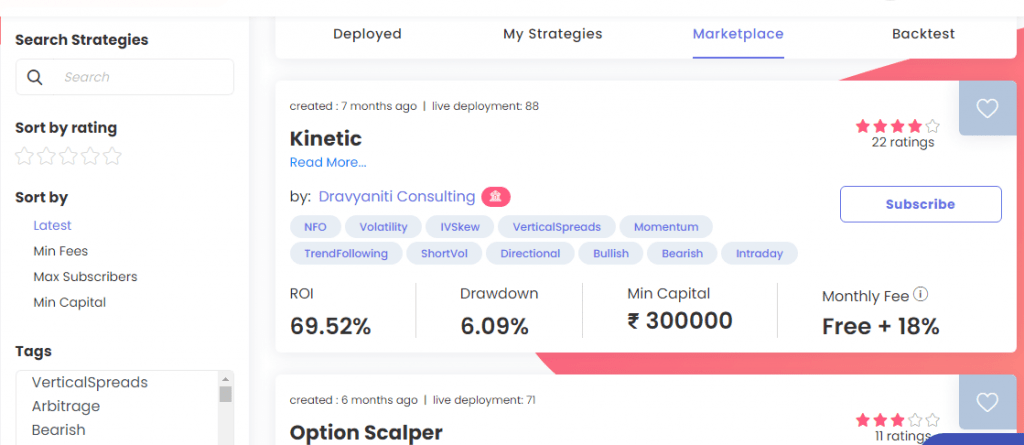Viewport: 1024px width, 445px height.
Task: Click Kinetic's star rating display
Action: pos(897,125)
